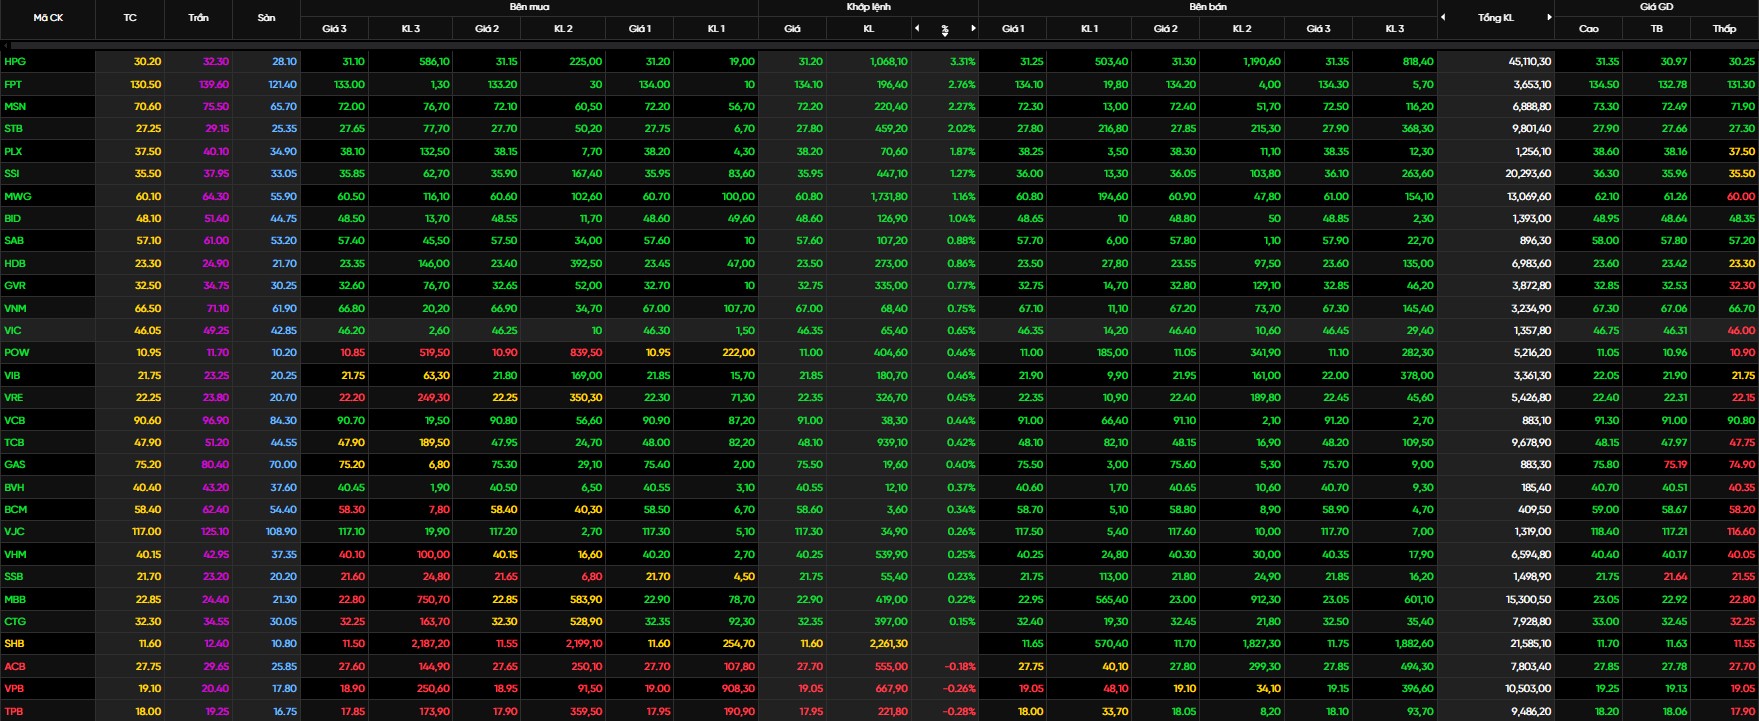Viewport: 1759px width, 721px height.
Task: Open the HDB stock symbol
Action: point(15,263)
